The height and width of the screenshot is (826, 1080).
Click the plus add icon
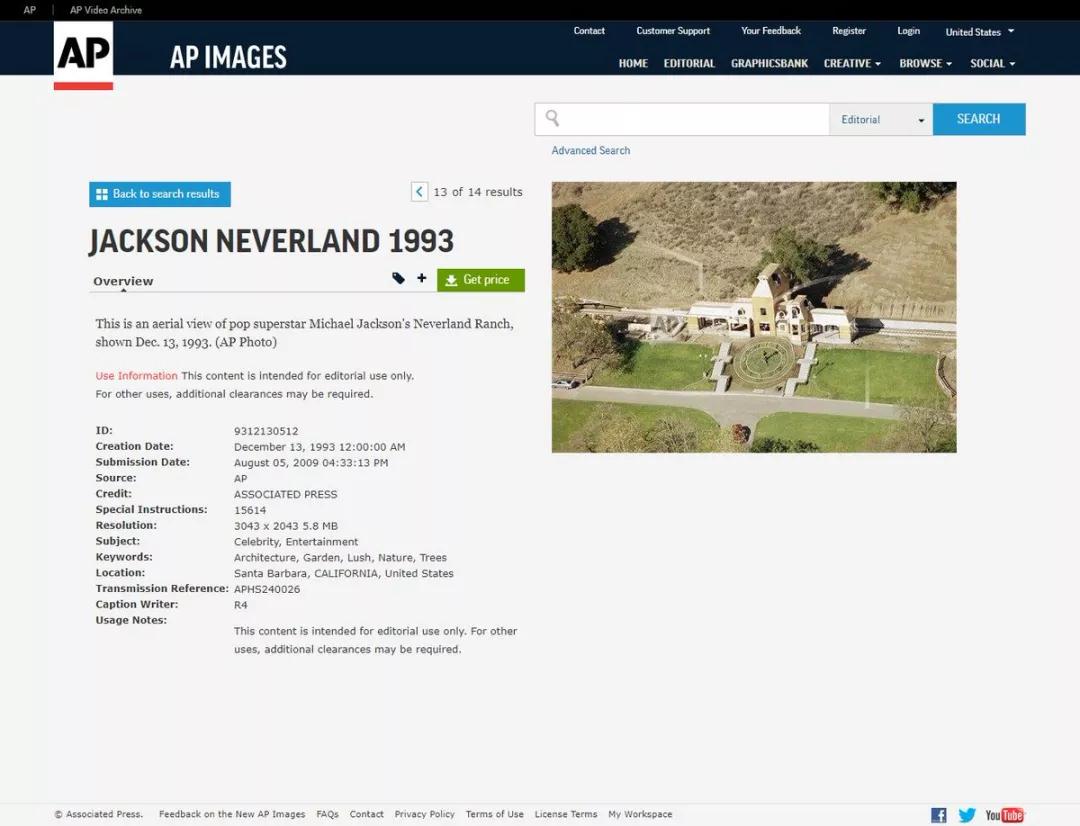tap(422, 278)
